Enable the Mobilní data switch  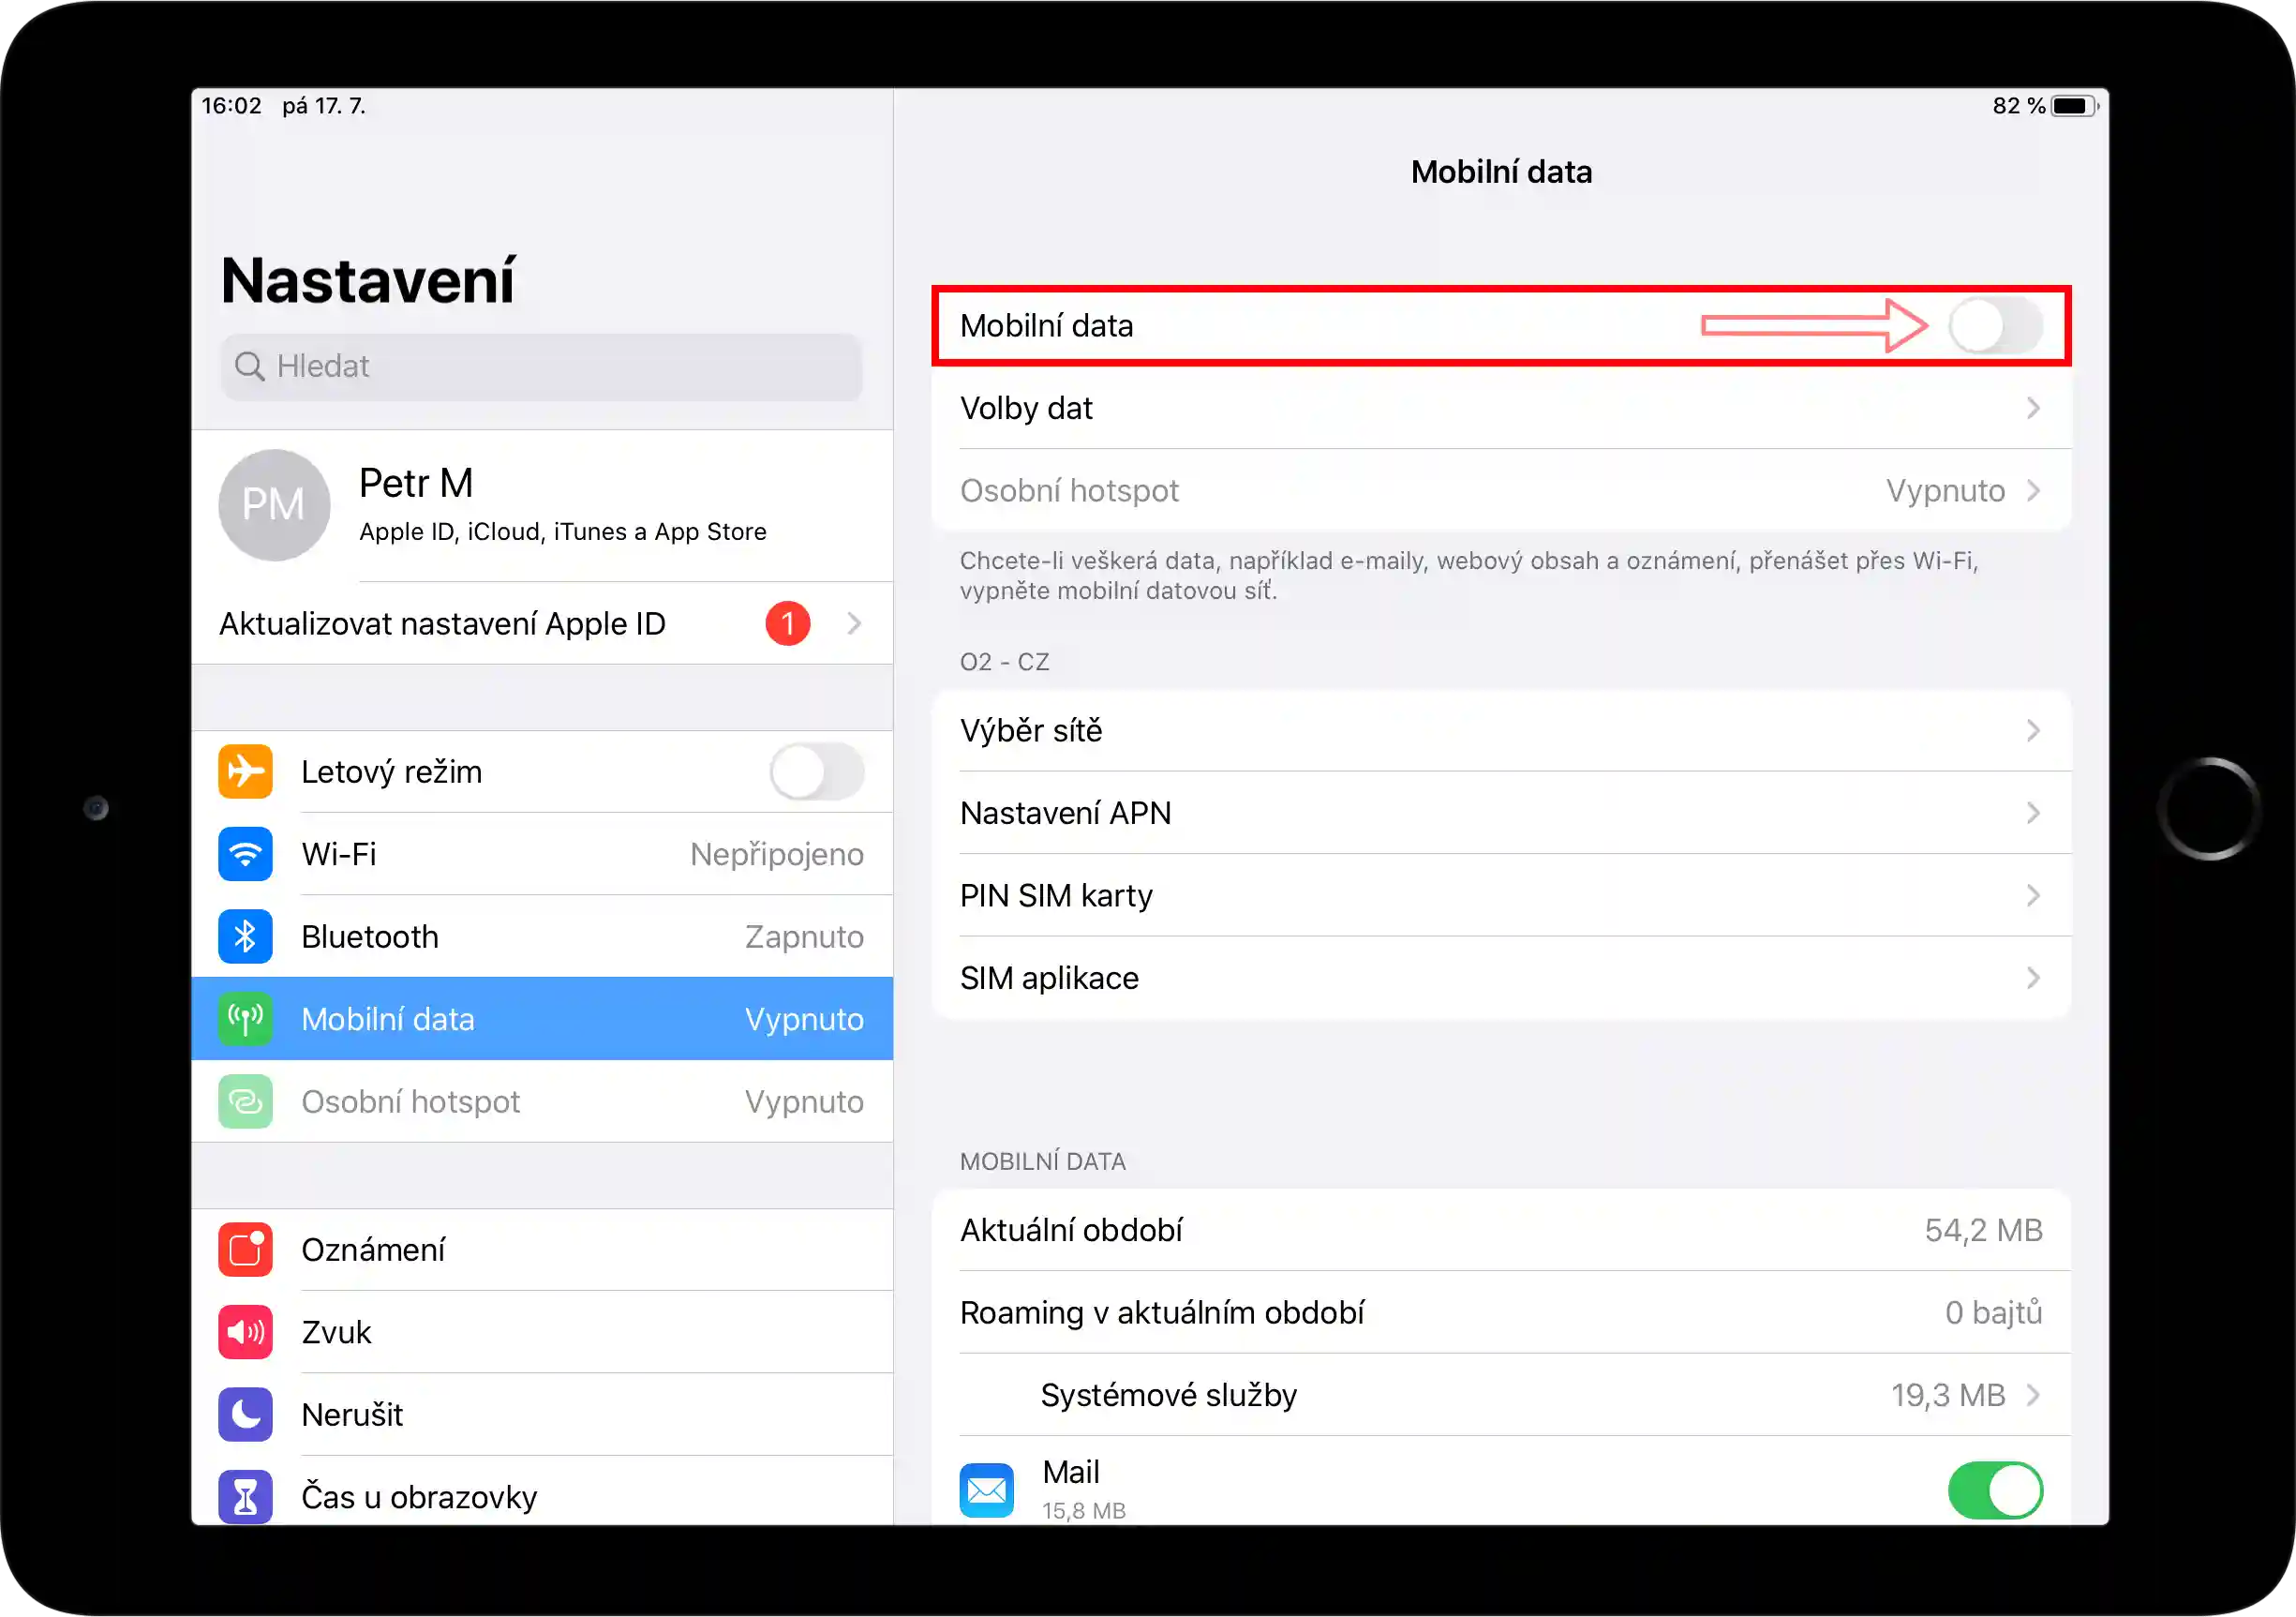coord(1994,326)
